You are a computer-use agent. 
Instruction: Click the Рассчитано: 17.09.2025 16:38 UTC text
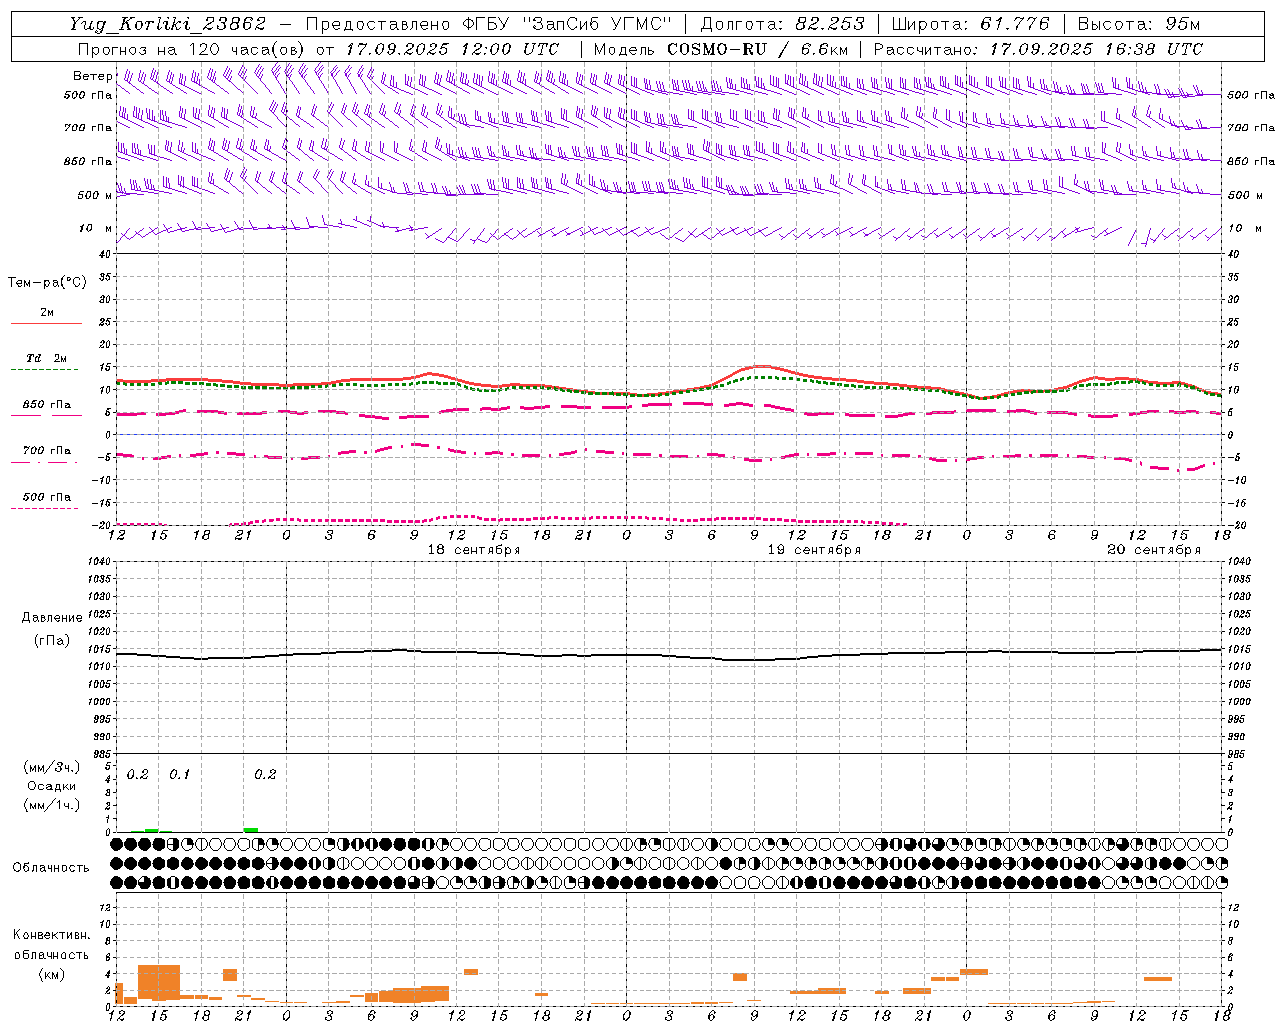(1038, 49)
